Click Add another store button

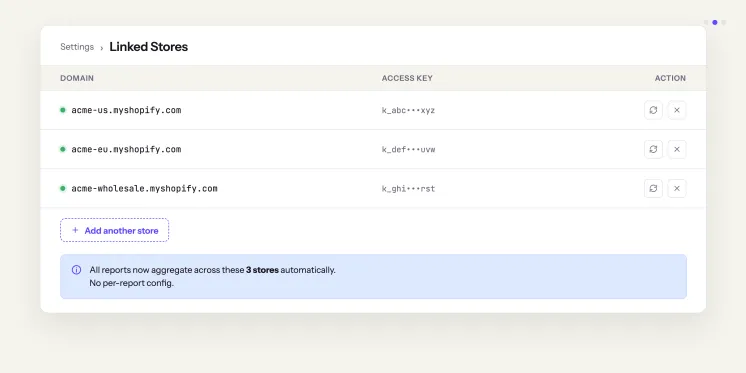(114, 230)
